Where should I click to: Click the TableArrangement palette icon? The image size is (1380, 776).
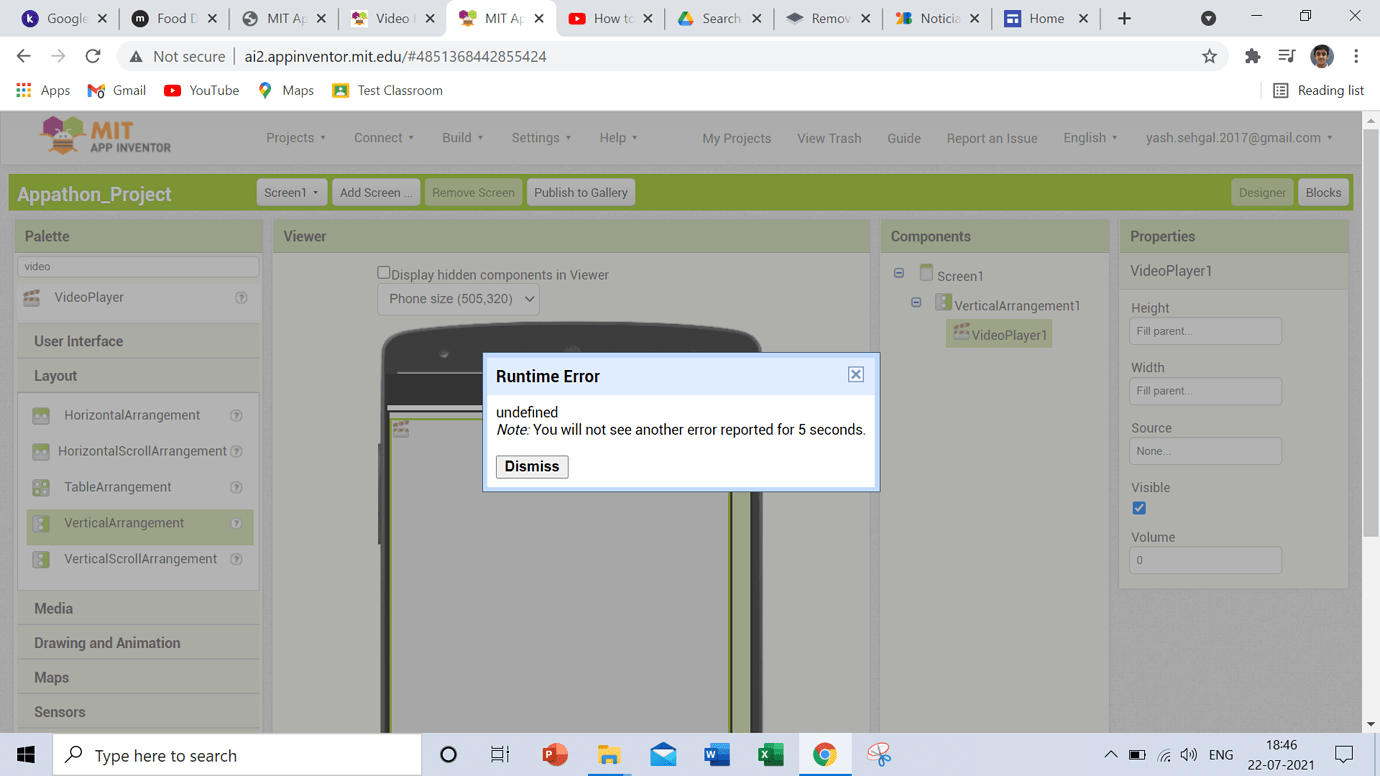click(x=41, y=488)
